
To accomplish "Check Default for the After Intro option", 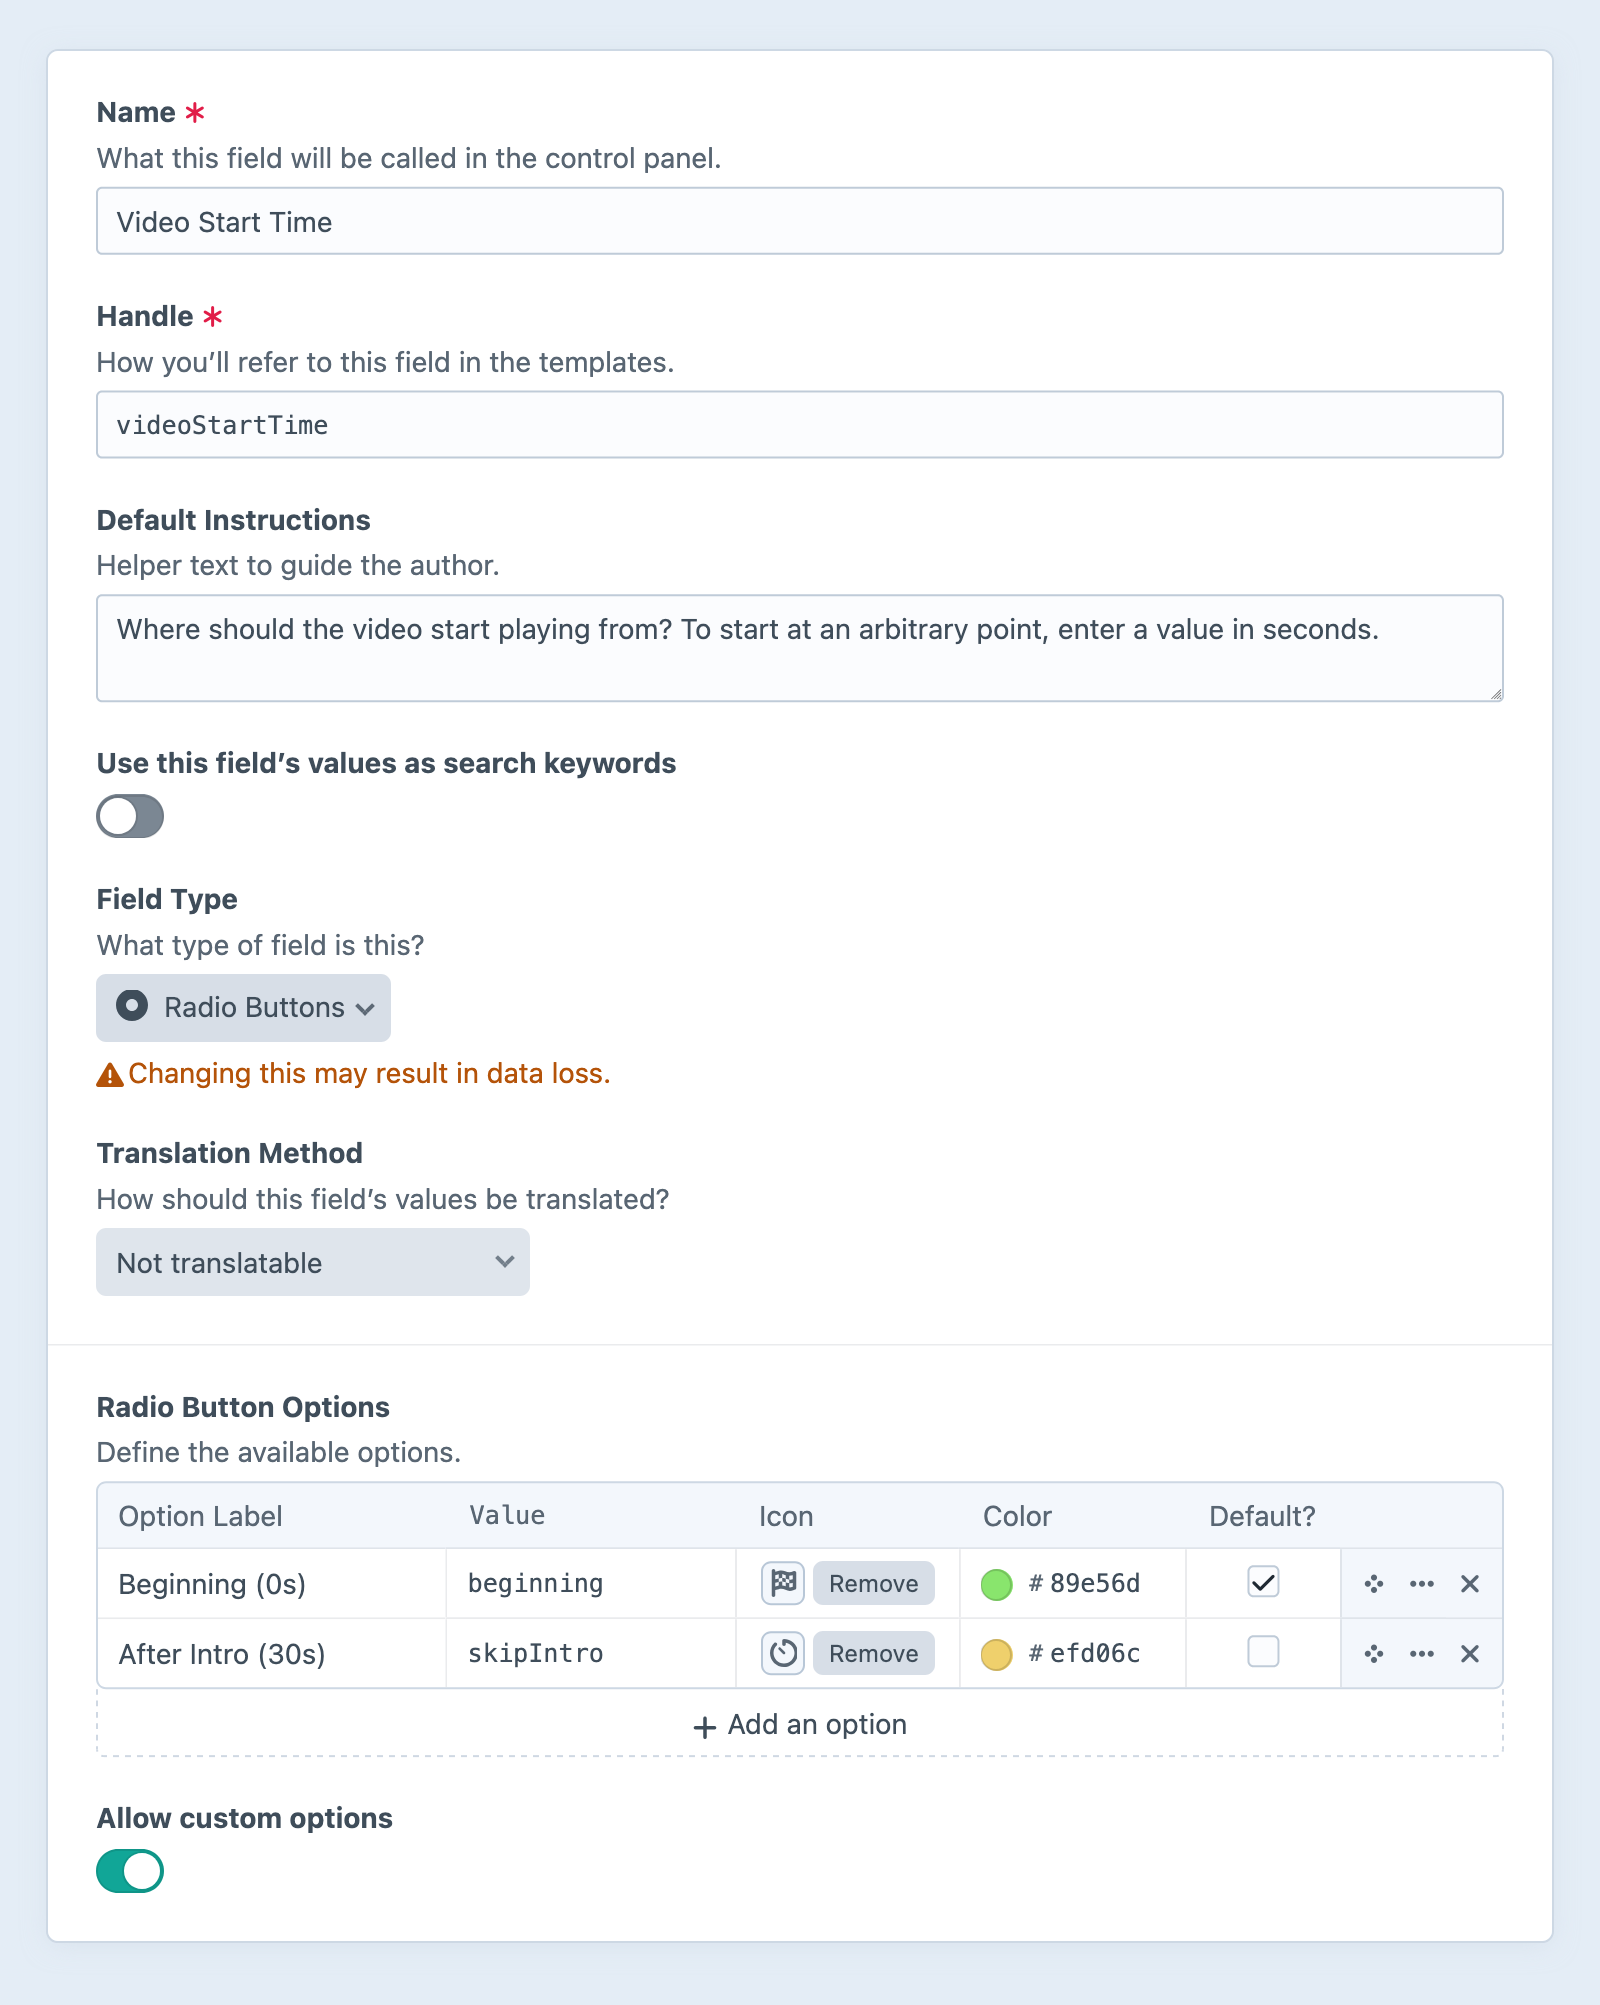I will pyautogui.click(x=1262, y=1653).
